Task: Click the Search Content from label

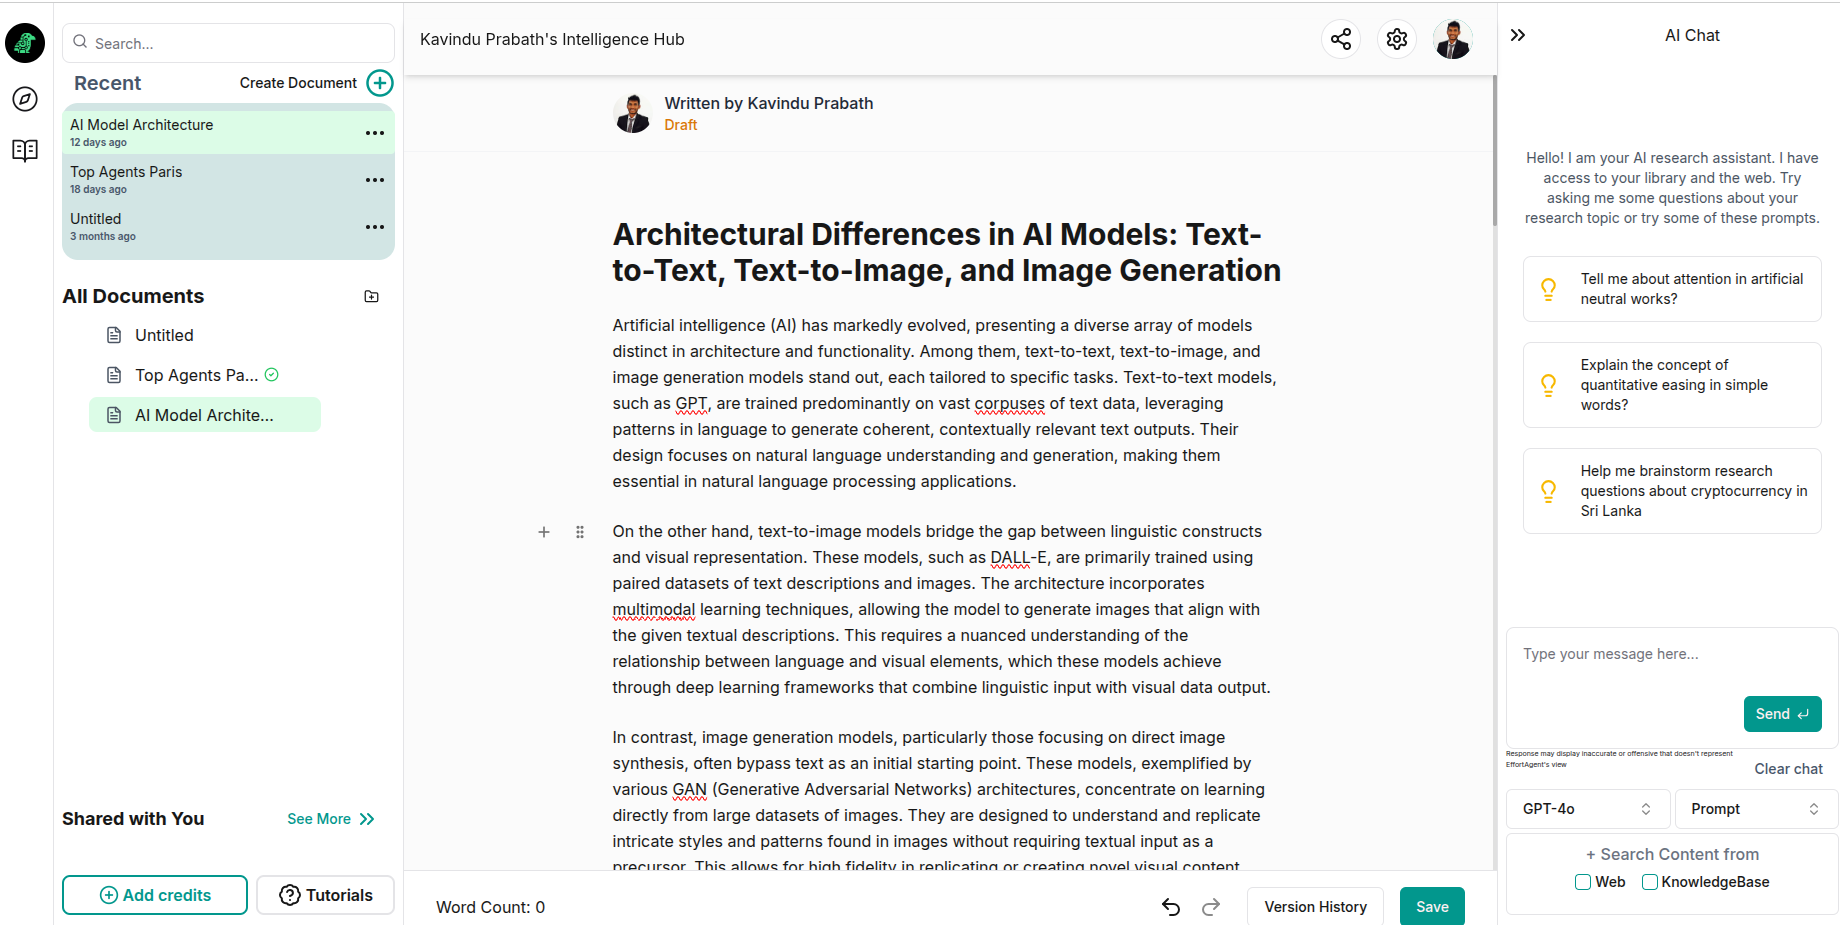Action: [1672, 854]
